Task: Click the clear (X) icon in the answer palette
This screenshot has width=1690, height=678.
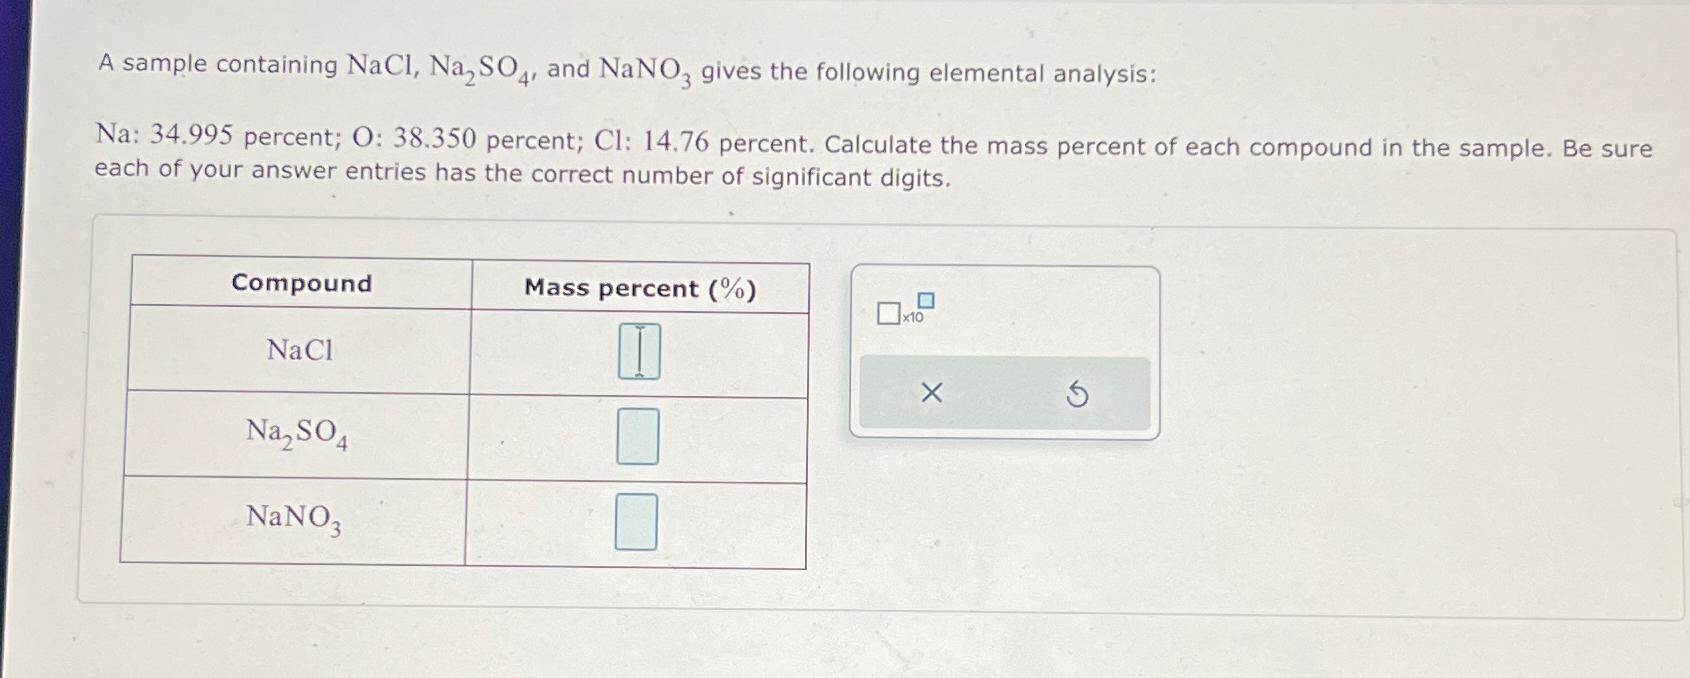Action: pos(932,394)
